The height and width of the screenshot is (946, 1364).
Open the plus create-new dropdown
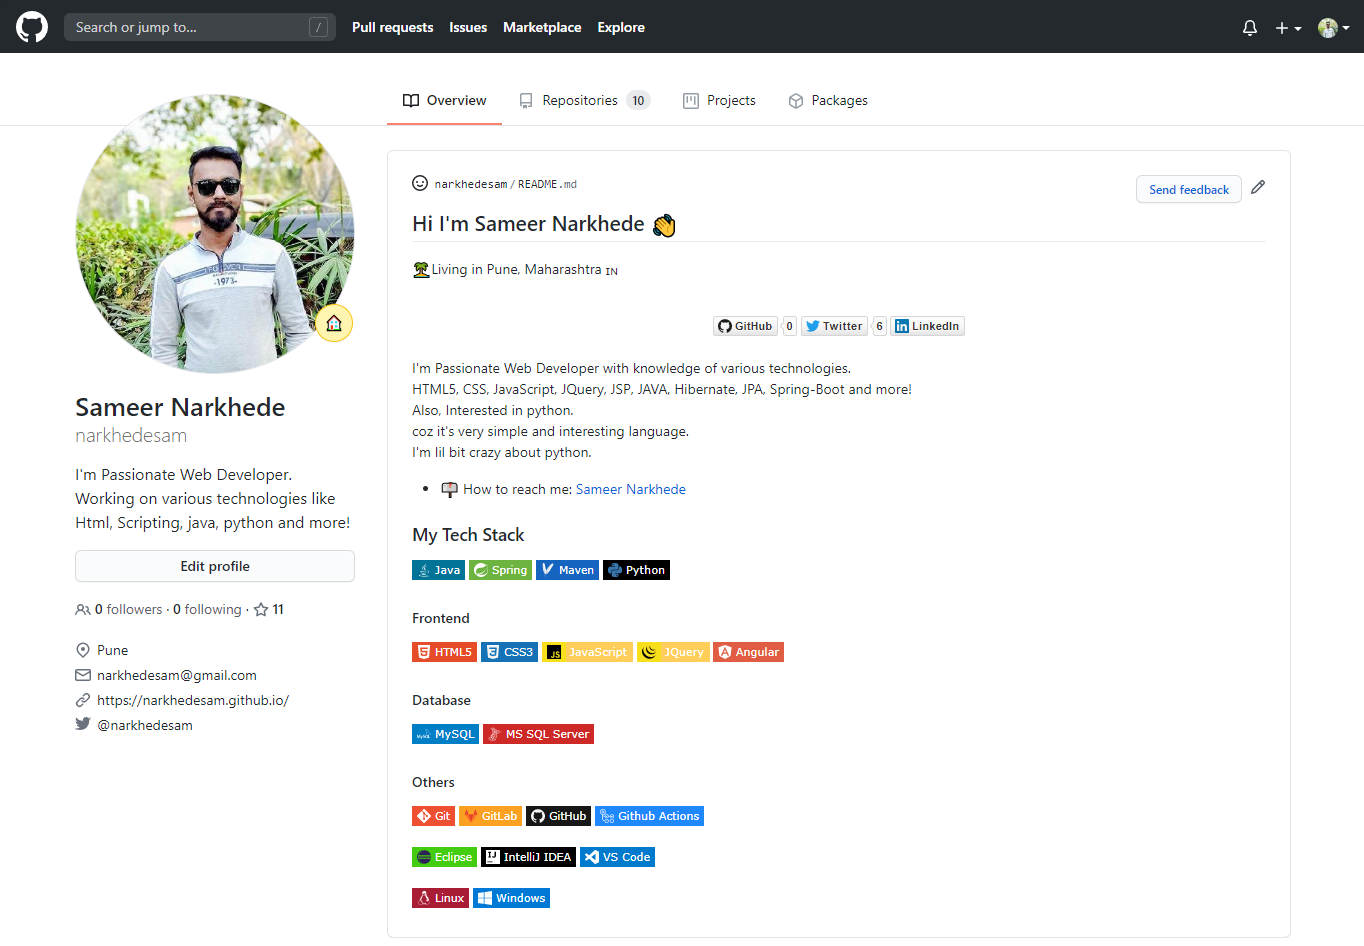tap(1288, 28)
